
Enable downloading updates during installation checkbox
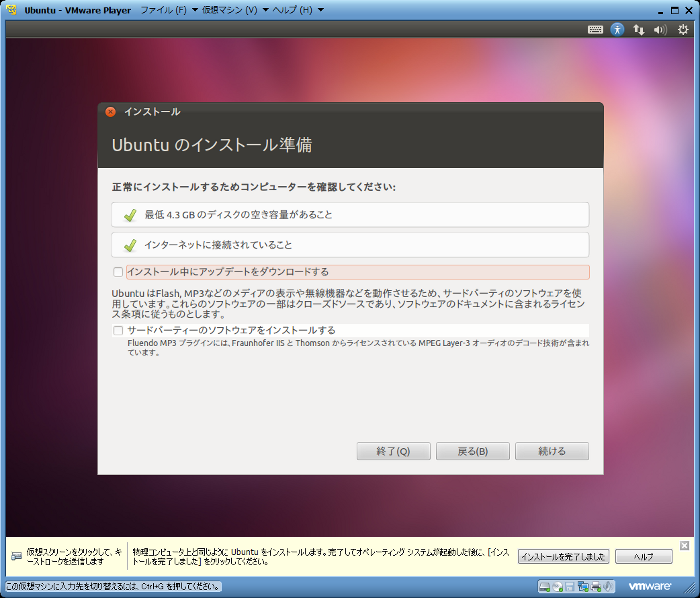(118, 272)
